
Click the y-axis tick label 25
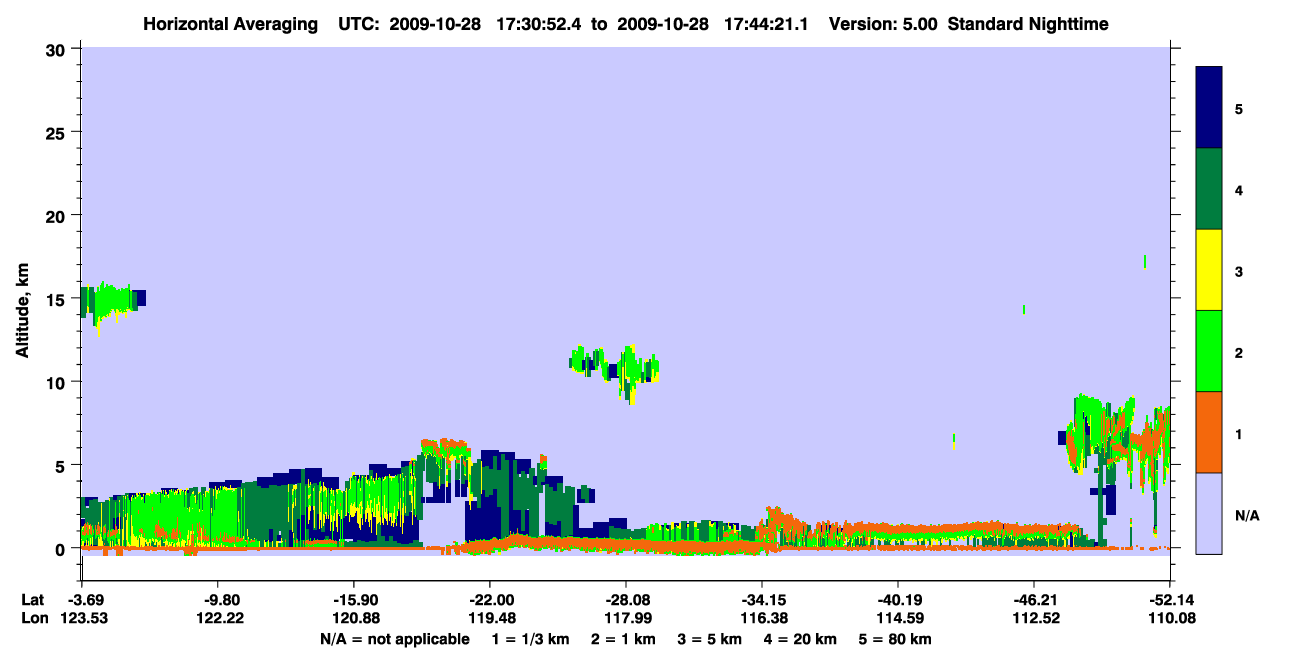pyautogui.click(x=58, y=132)
